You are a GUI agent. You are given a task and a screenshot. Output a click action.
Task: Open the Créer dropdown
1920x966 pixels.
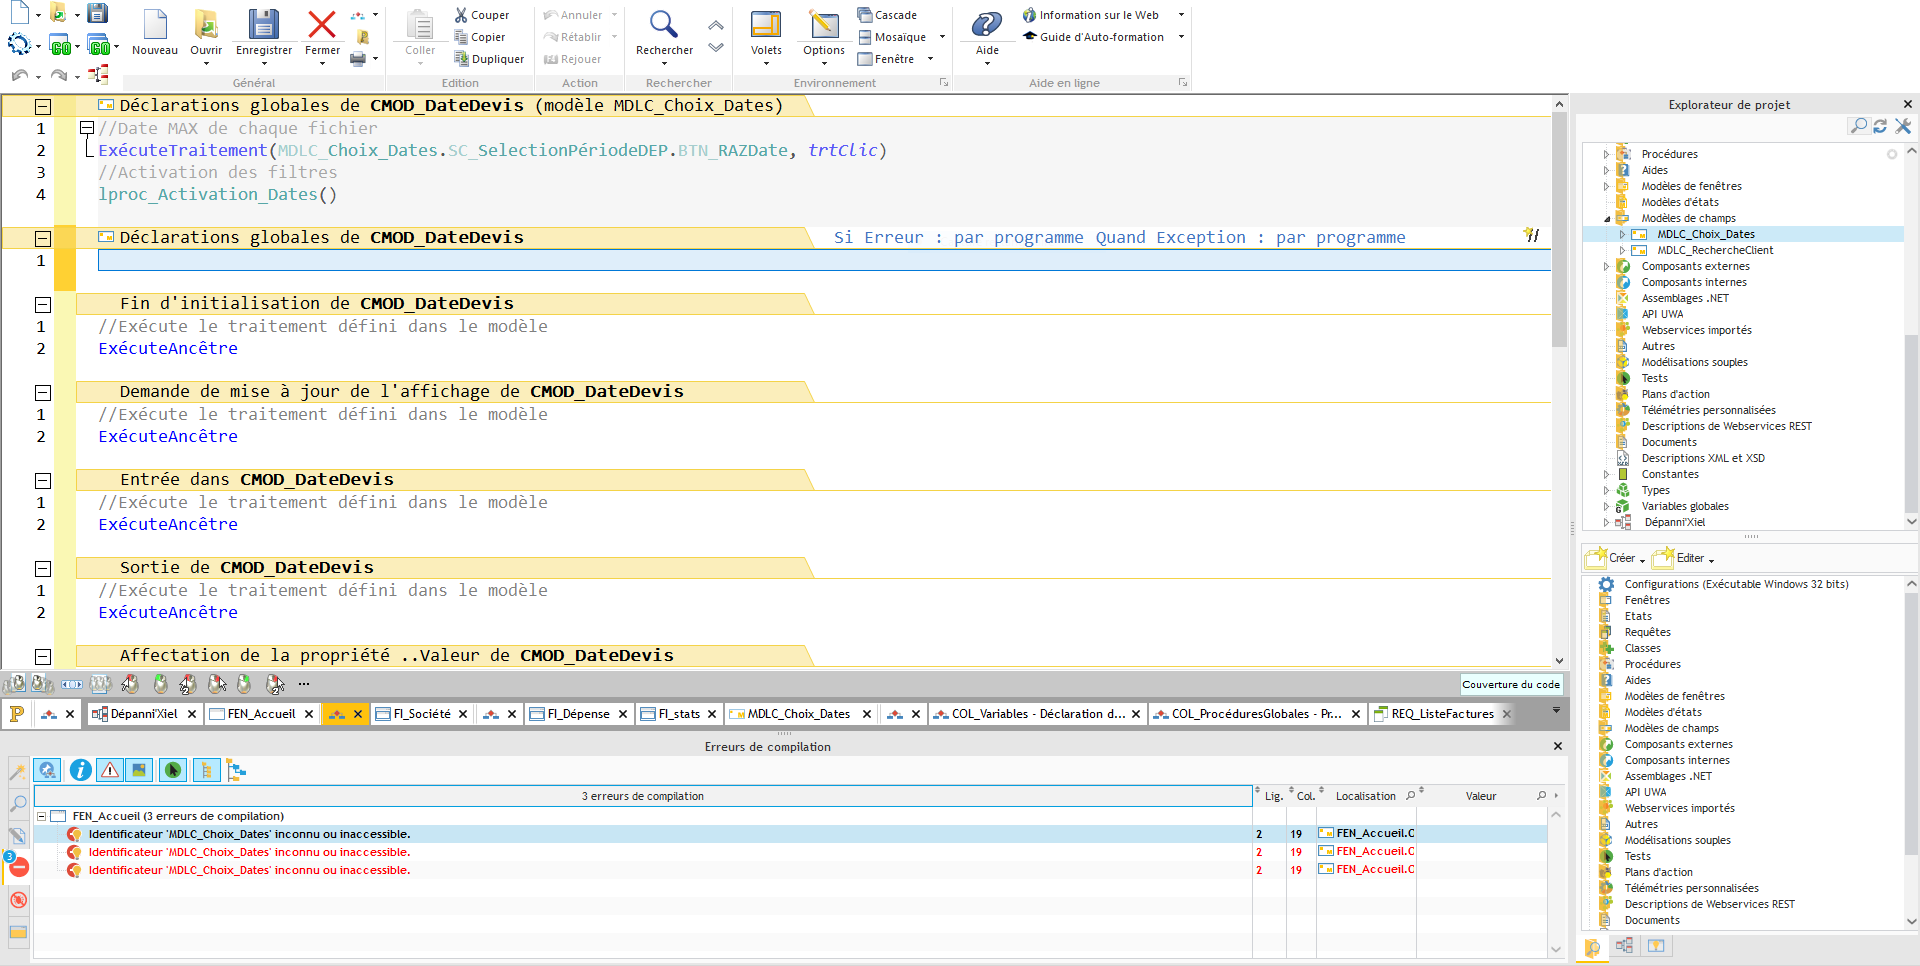point(1615,558)
